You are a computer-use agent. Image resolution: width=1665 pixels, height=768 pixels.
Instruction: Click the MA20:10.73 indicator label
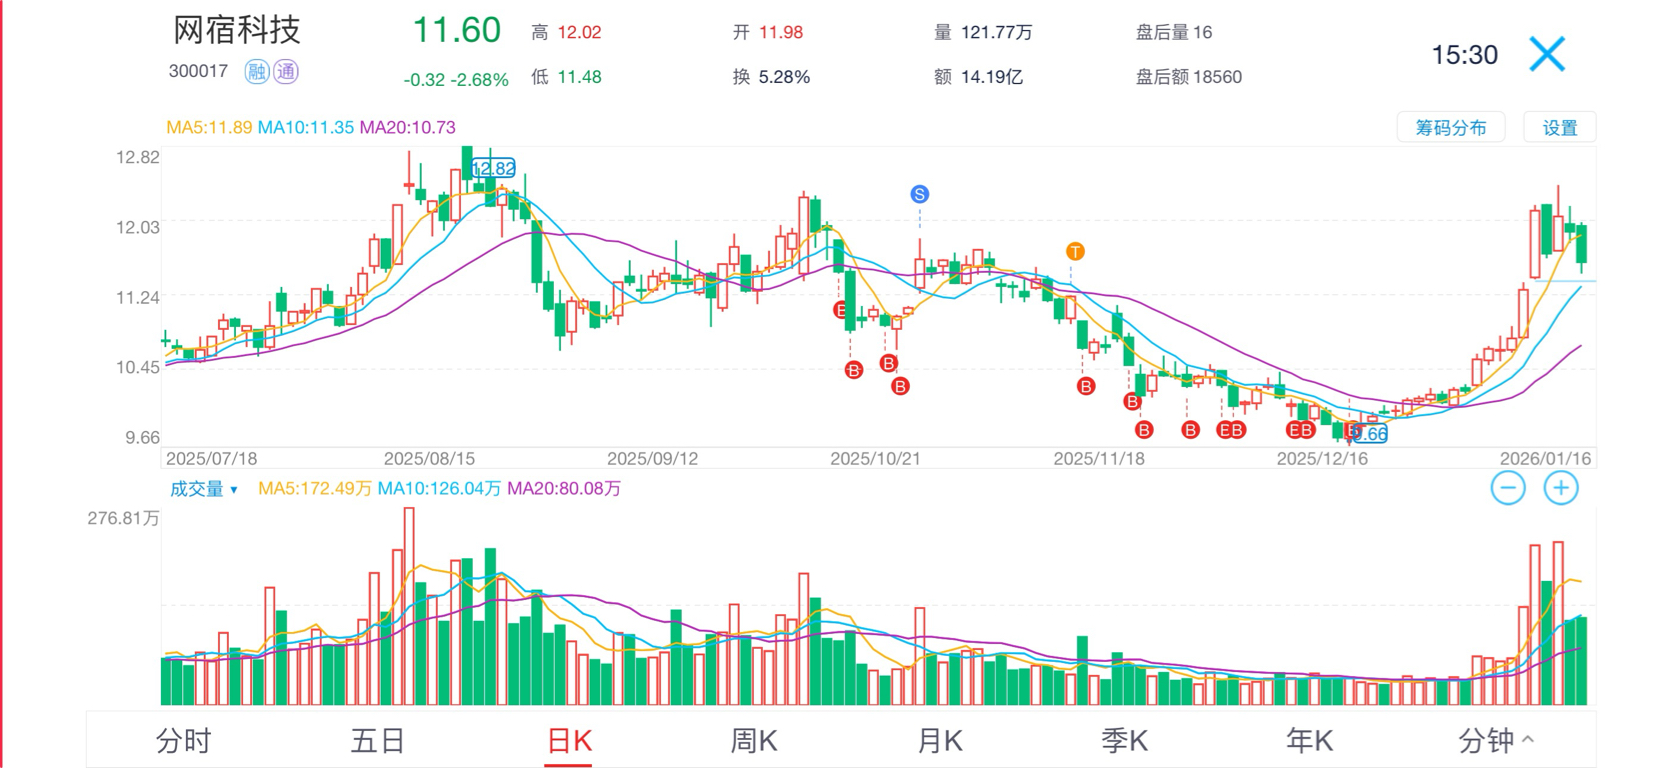(x=407, y=127)
